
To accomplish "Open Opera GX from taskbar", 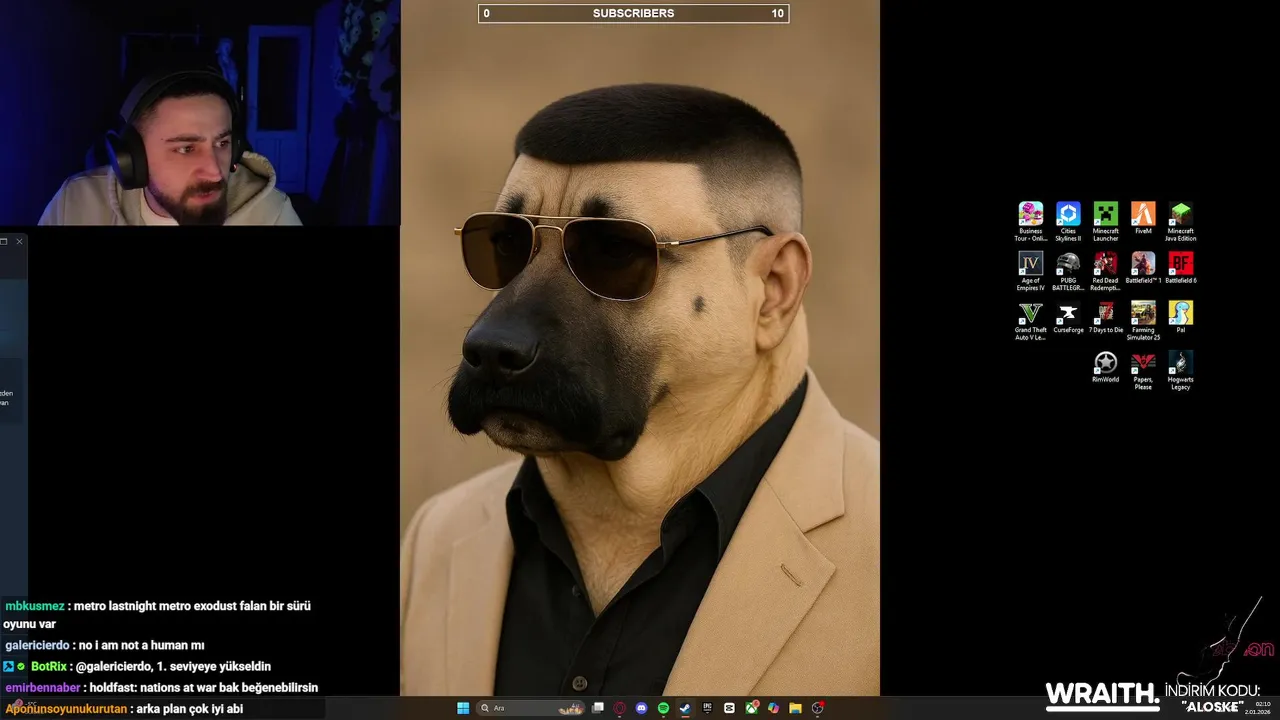I will [620, 708].
